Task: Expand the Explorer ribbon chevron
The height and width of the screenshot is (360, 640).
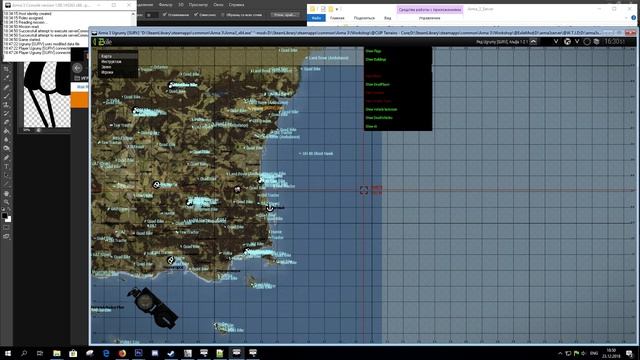Action: point(626,18)
